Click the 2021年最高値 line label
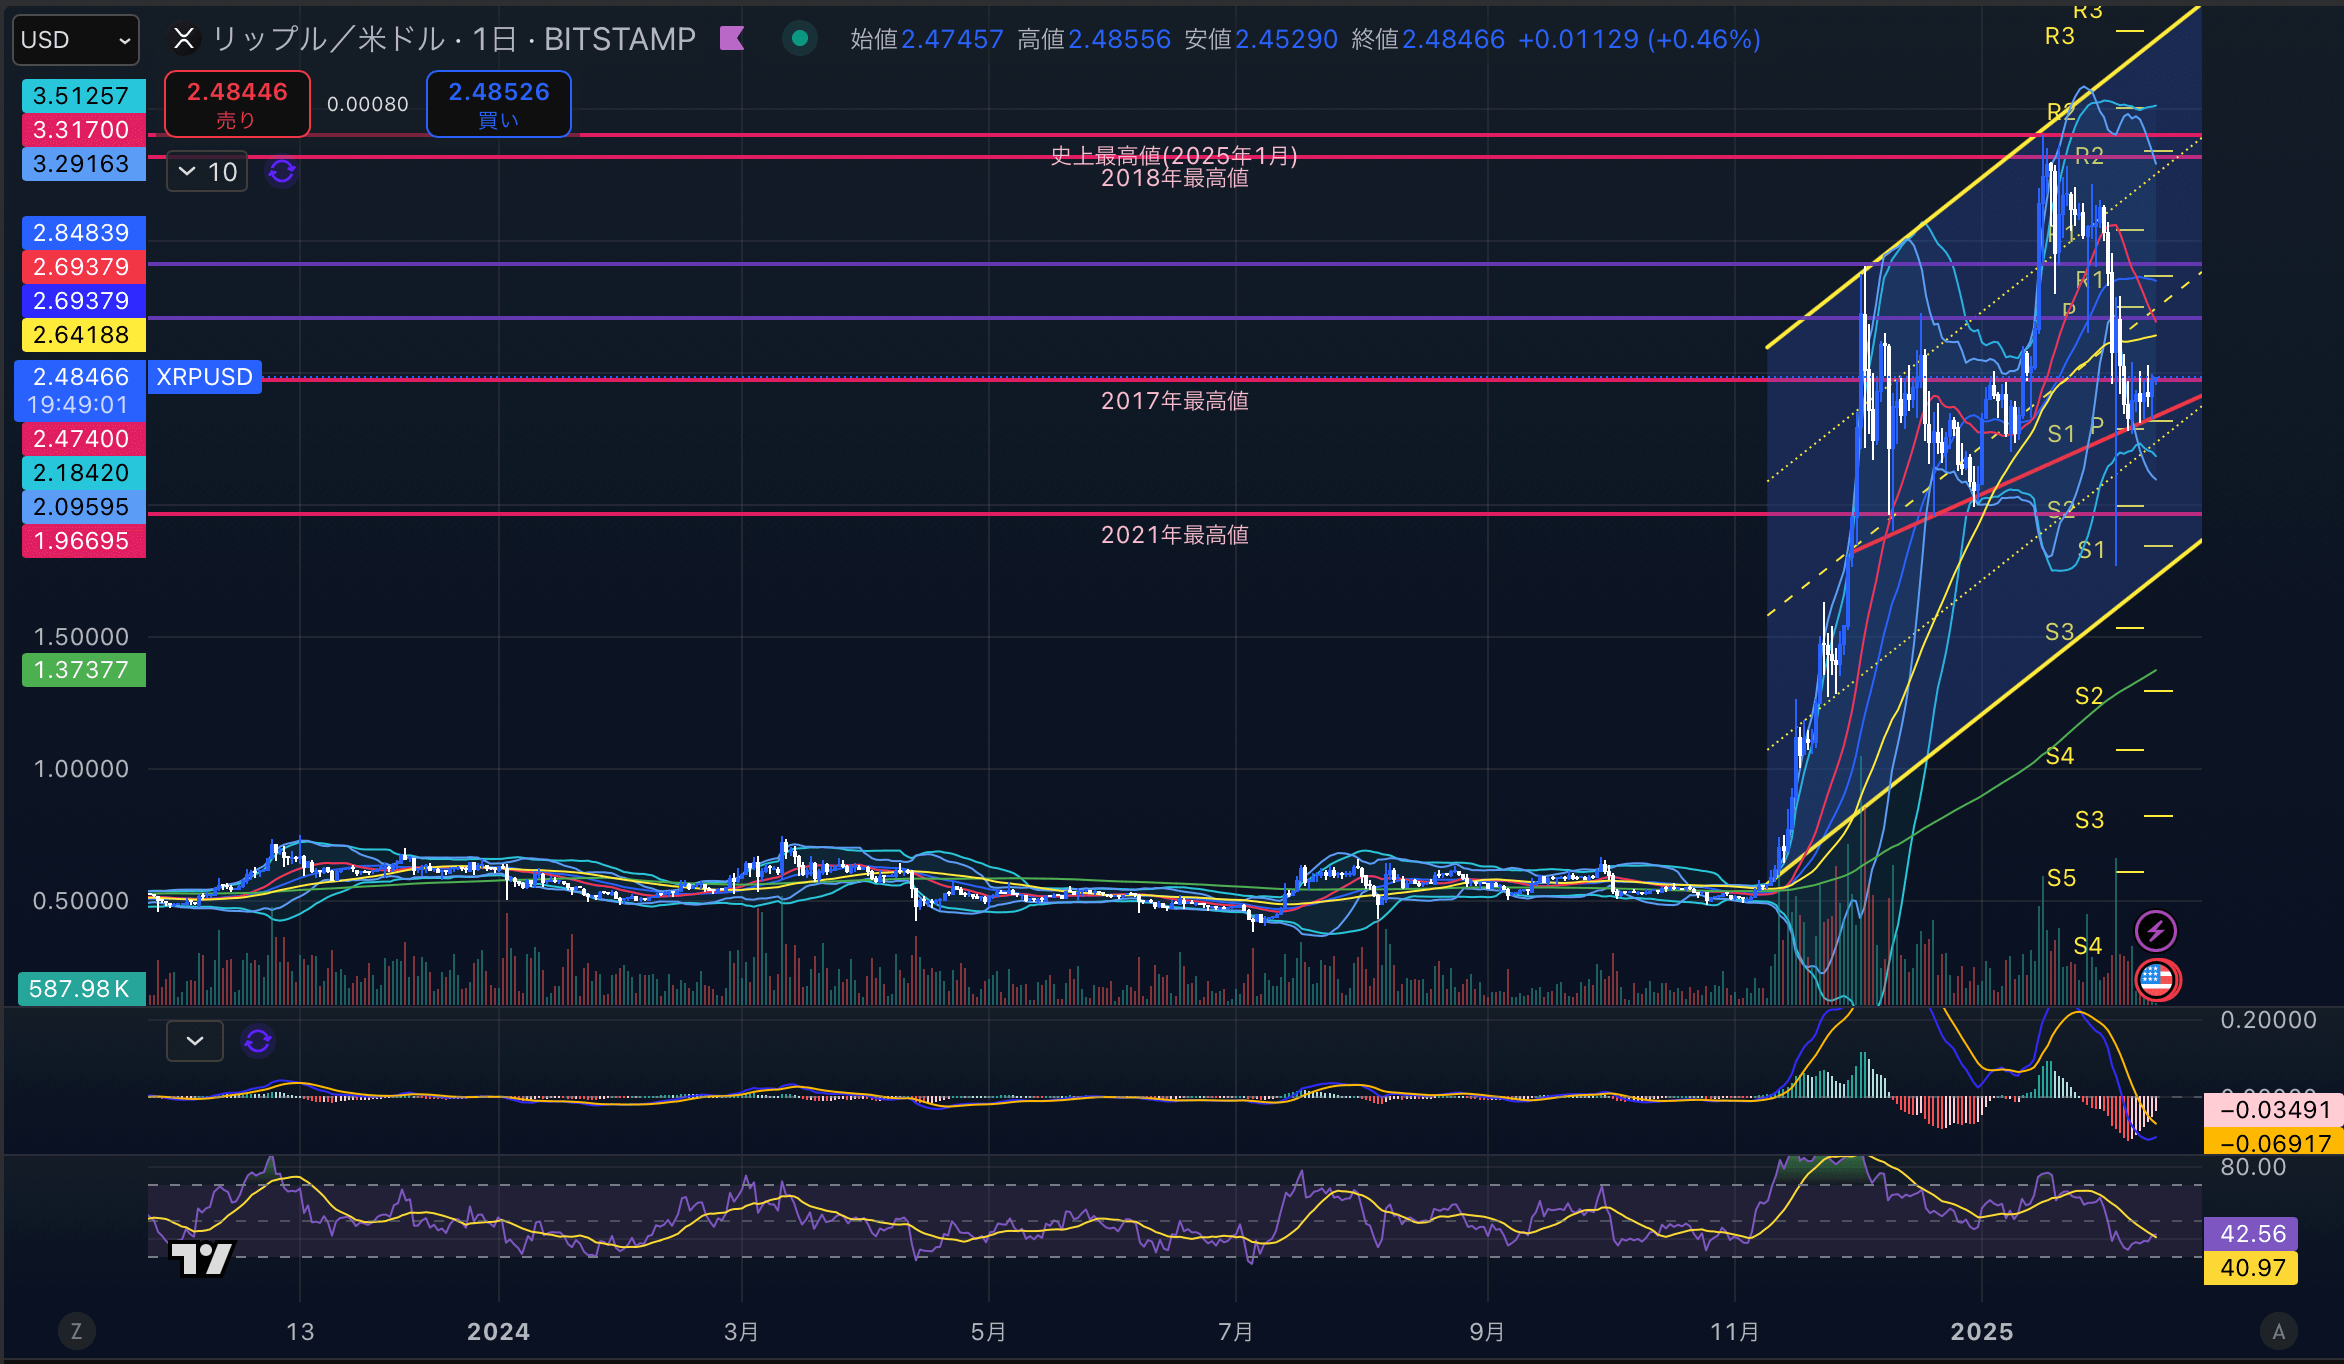Screen dimensions: 2344x1364 coord(1175,535)
